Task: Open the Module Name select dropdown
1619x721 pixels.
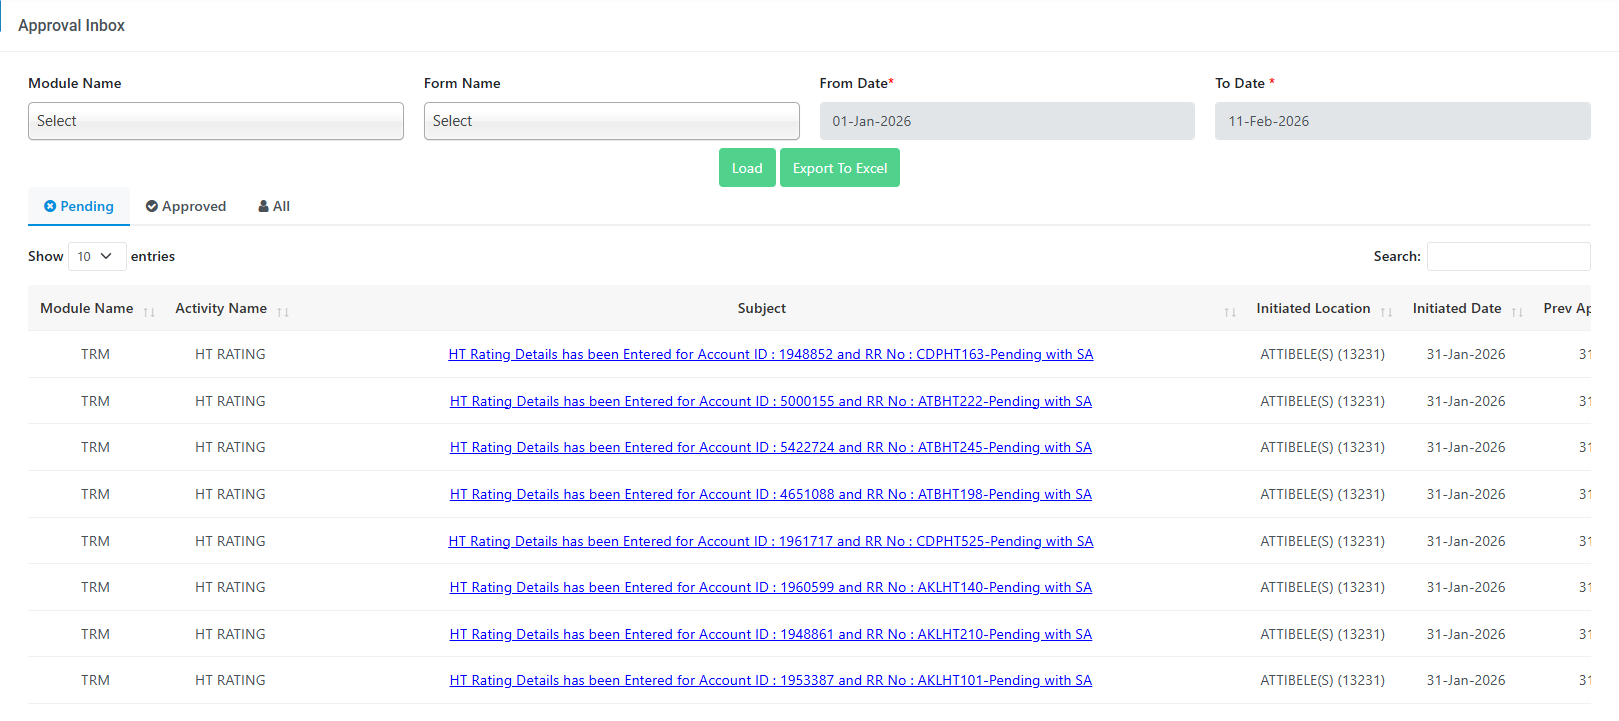Action: [216, 121]
